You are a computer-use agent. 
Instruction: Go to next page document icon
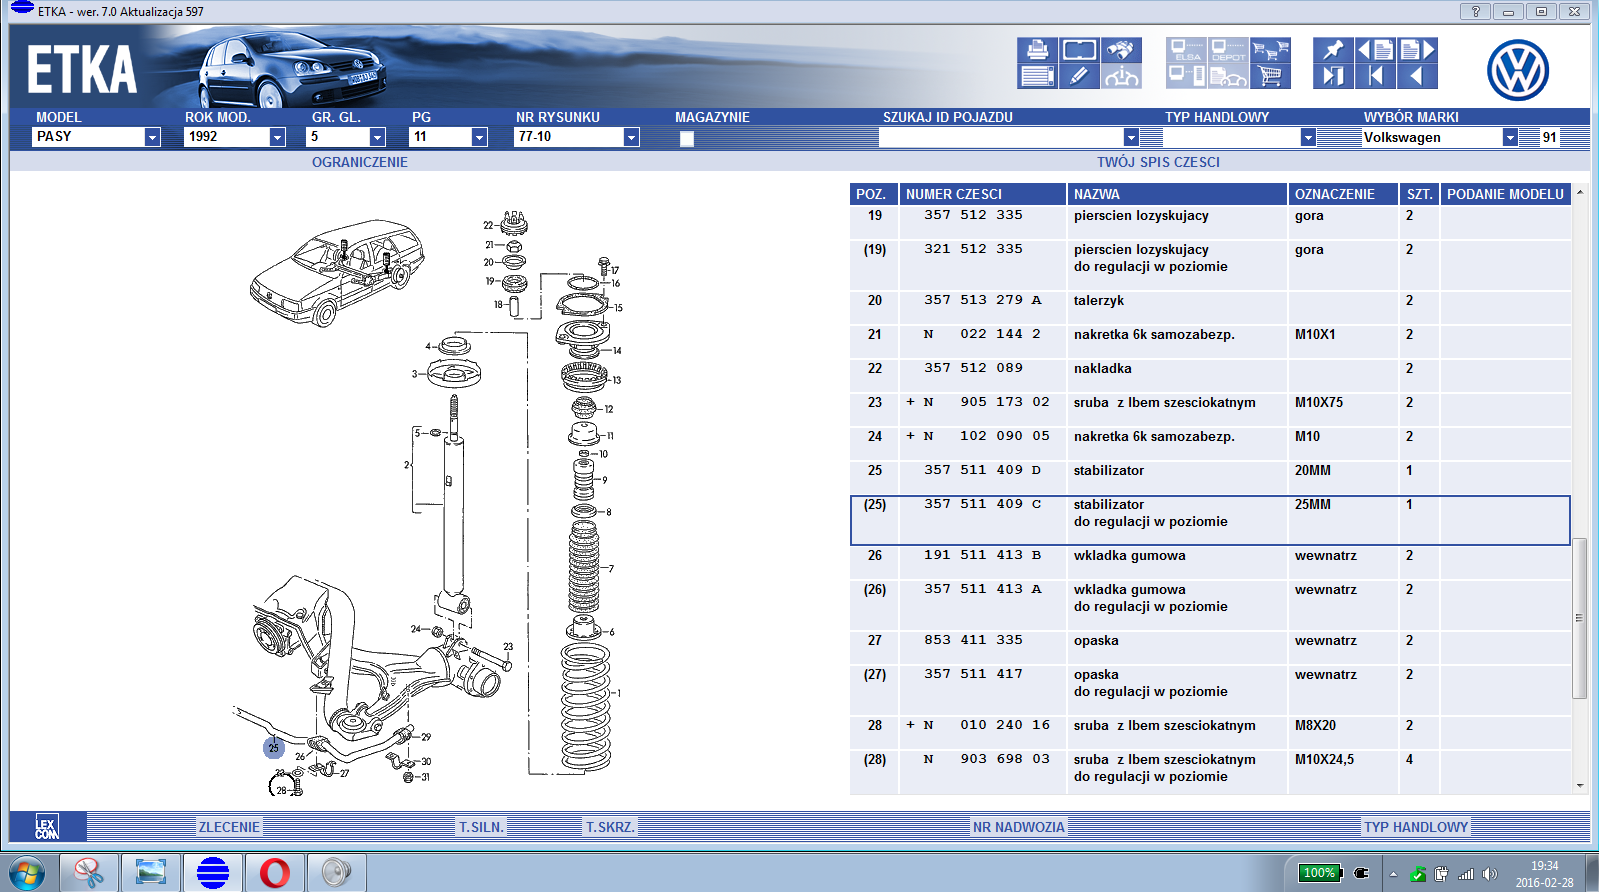click(1417, 50)
